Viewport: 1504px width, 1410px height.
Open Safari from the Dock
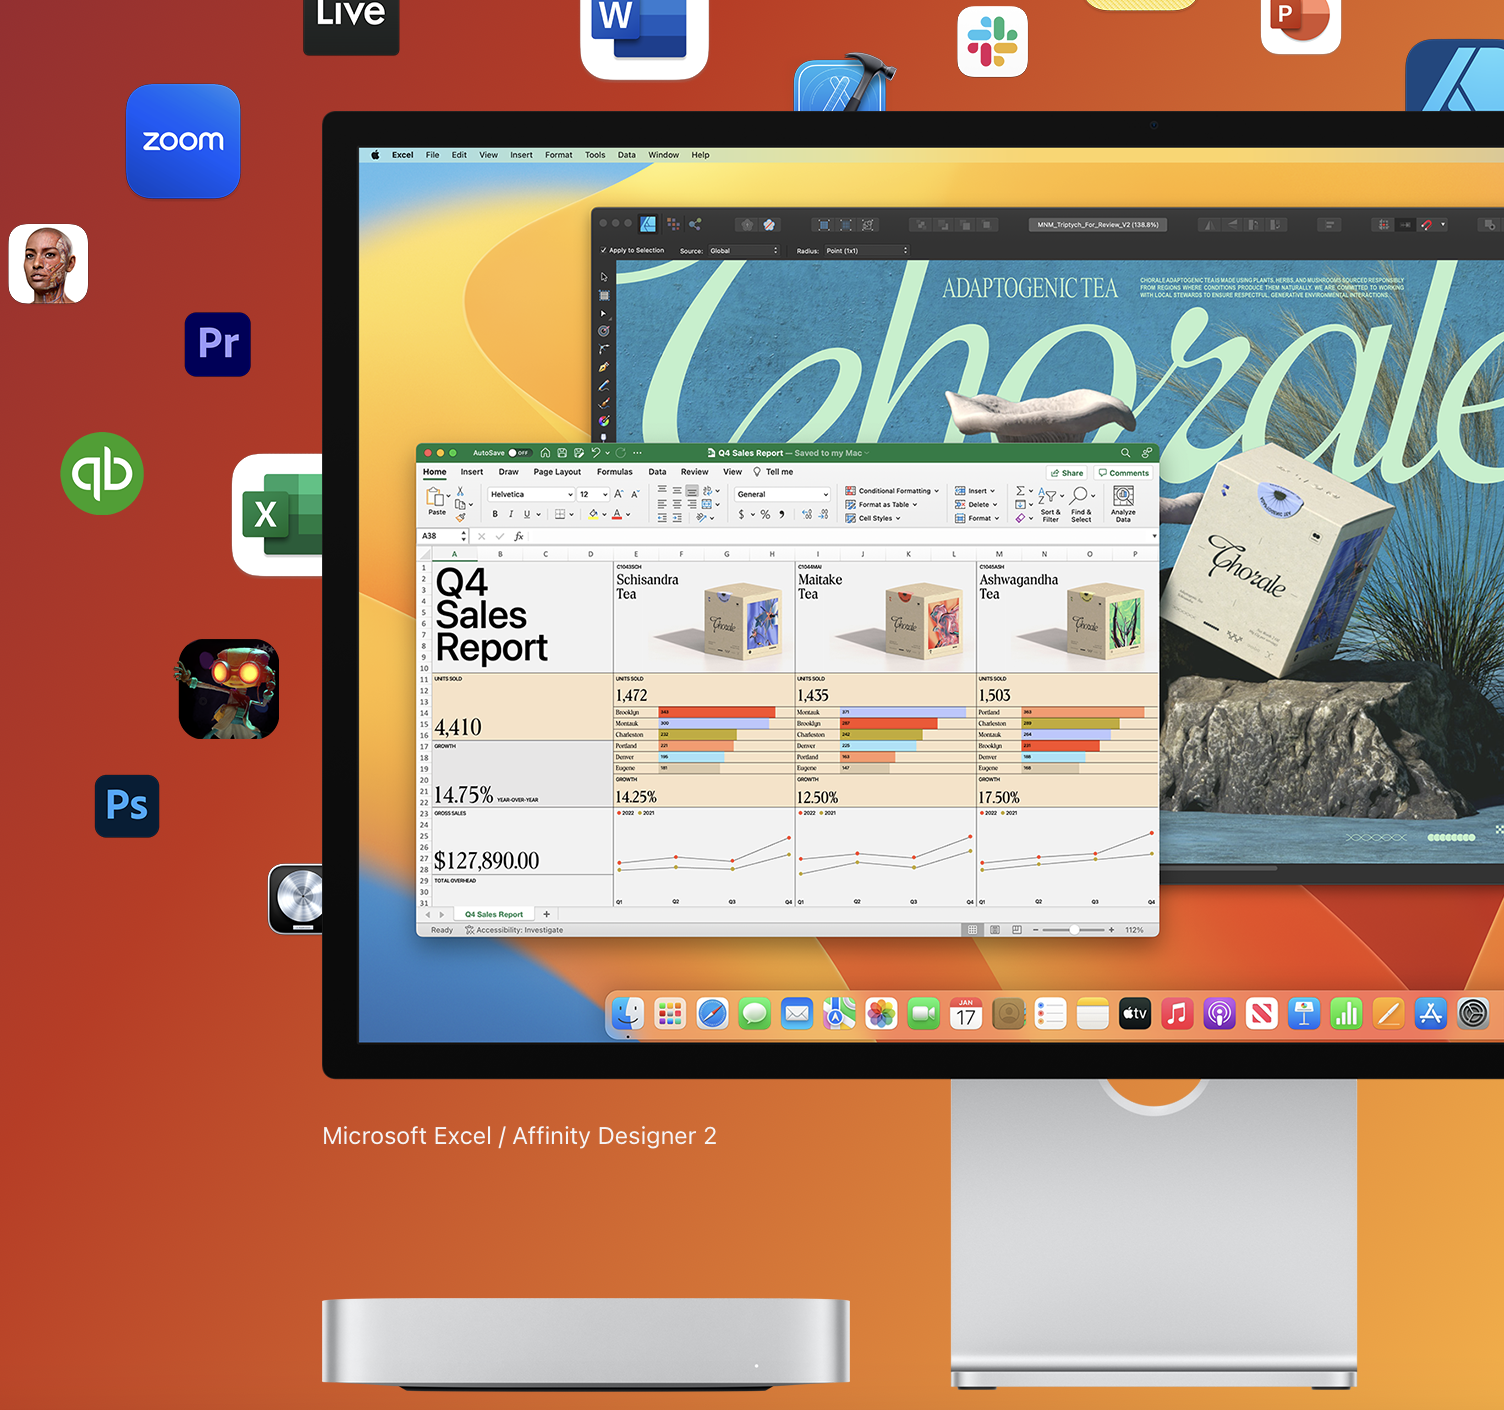point(712,1014)
